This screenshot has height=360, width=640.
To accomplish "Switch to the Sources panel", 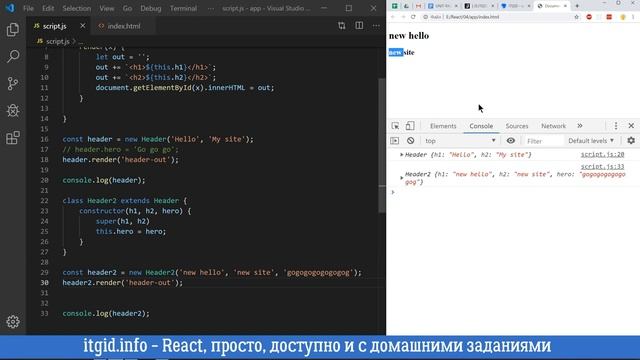I will pos(517,126).
